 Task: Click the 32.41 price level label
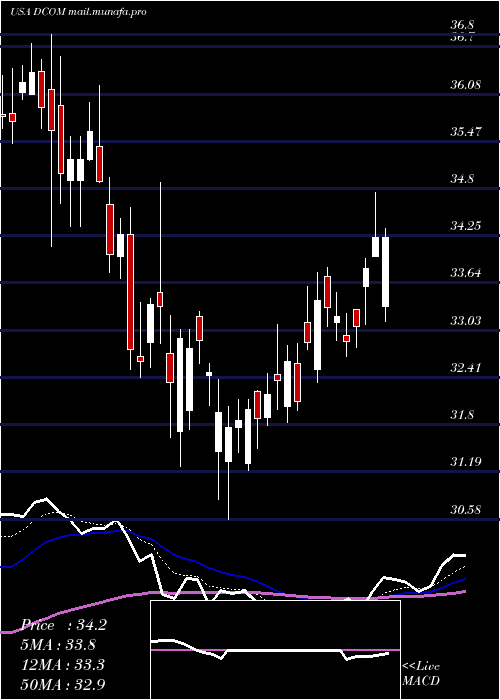(466, 368)
